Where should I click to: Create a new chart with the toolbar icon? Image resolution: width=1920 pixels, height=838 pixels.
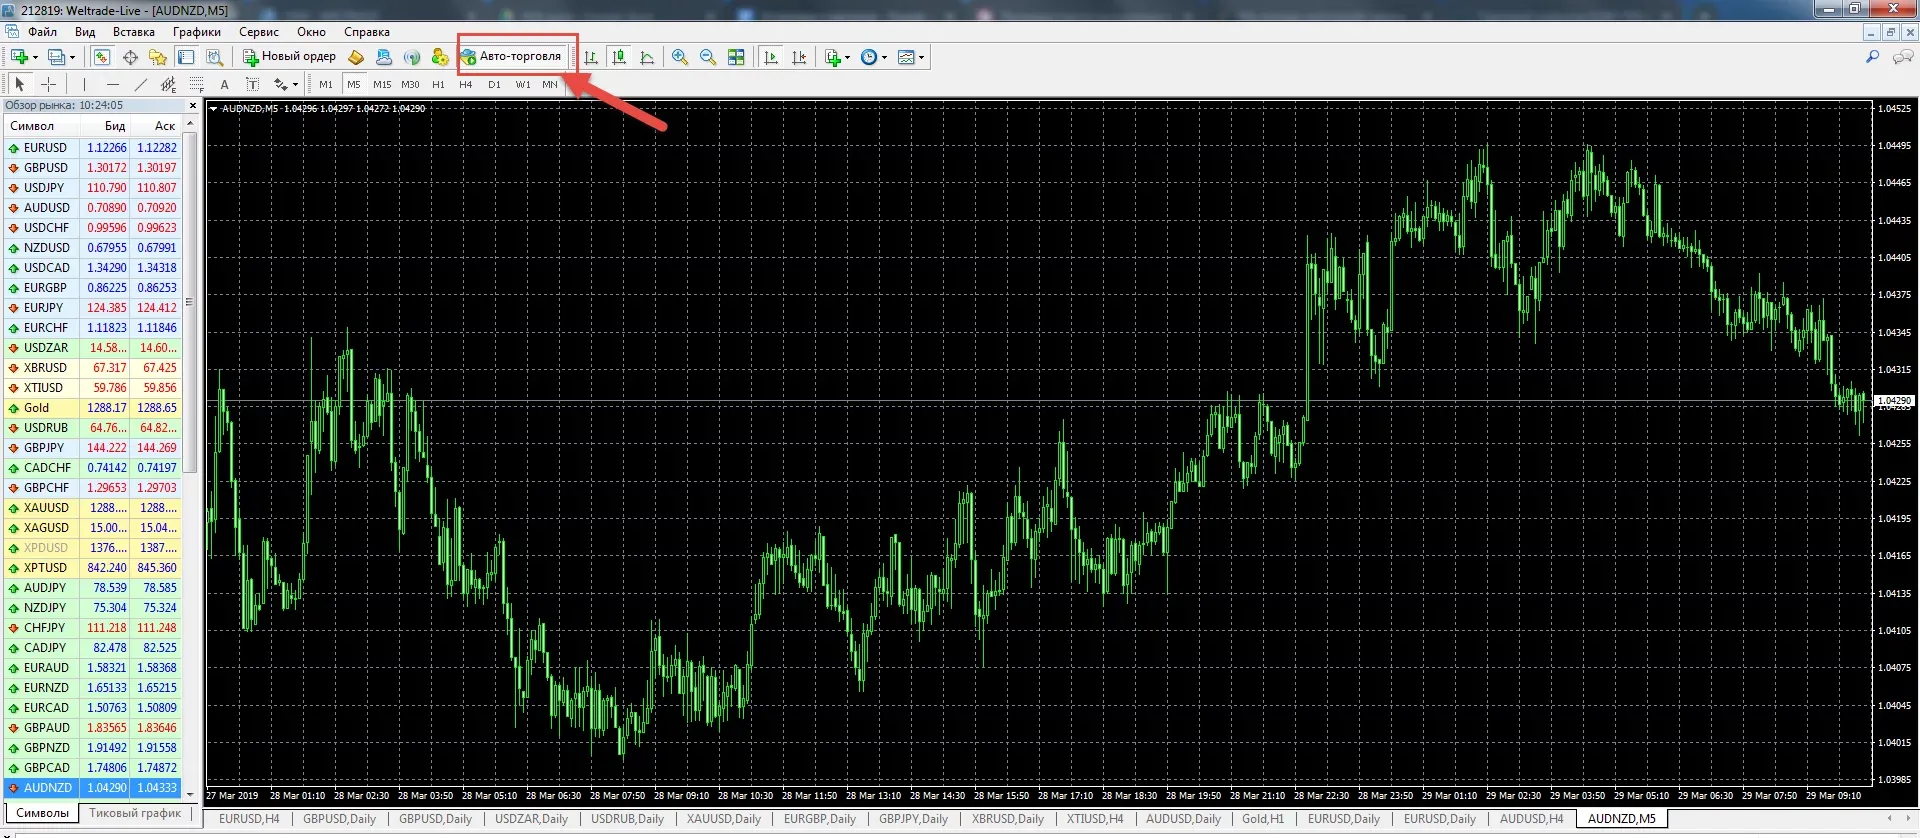tap(19, 57)
